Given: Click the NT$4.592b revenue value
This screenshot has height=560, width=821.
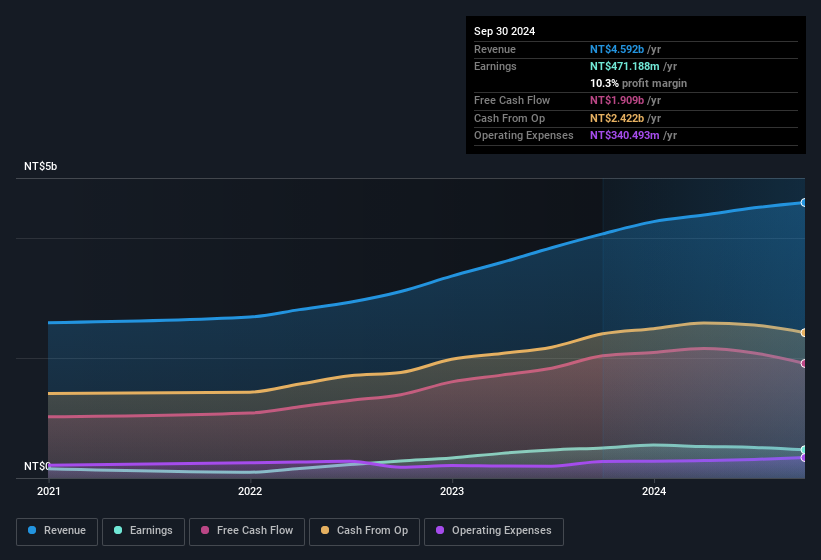Looking at the screenshot, I should 617,49.
